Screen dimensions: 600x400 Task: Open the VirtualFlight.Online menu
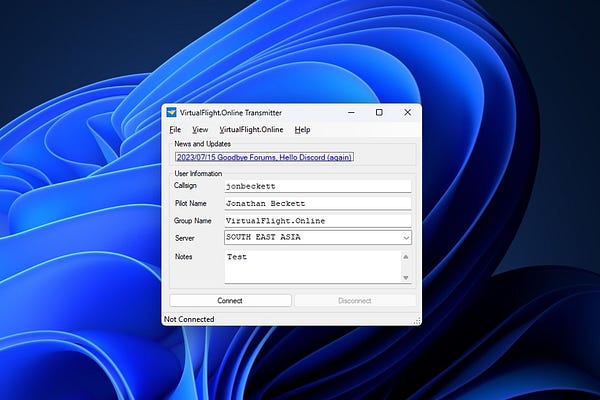point(251,130)
